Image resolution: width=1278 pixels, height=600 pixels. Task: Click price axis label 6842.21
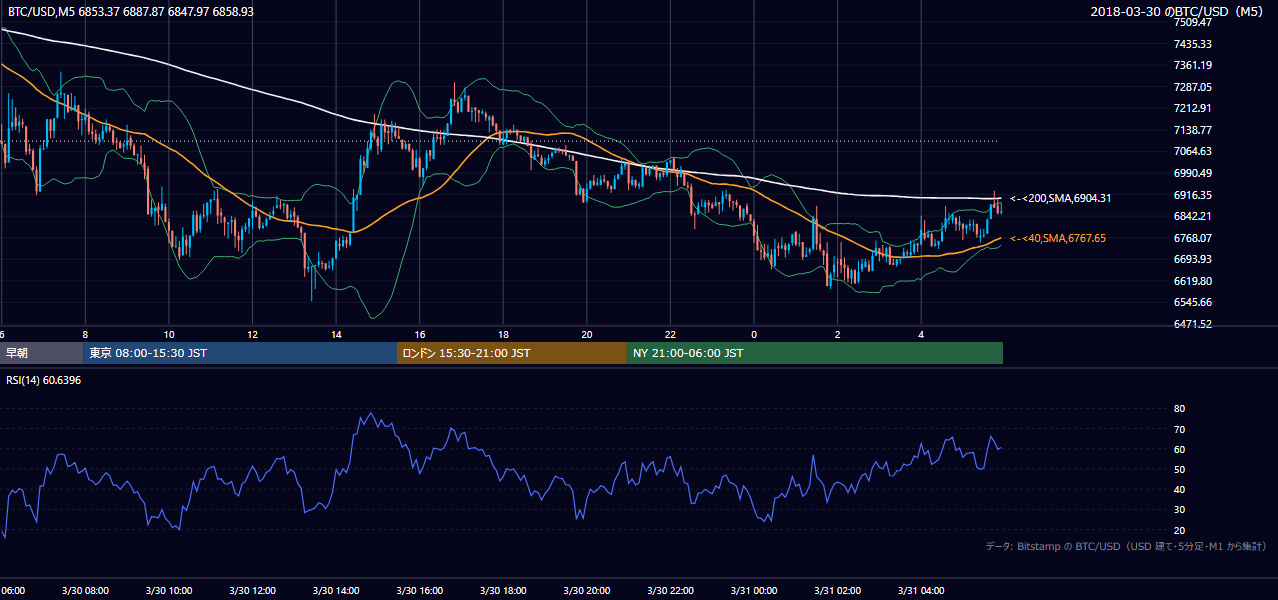1192,216
